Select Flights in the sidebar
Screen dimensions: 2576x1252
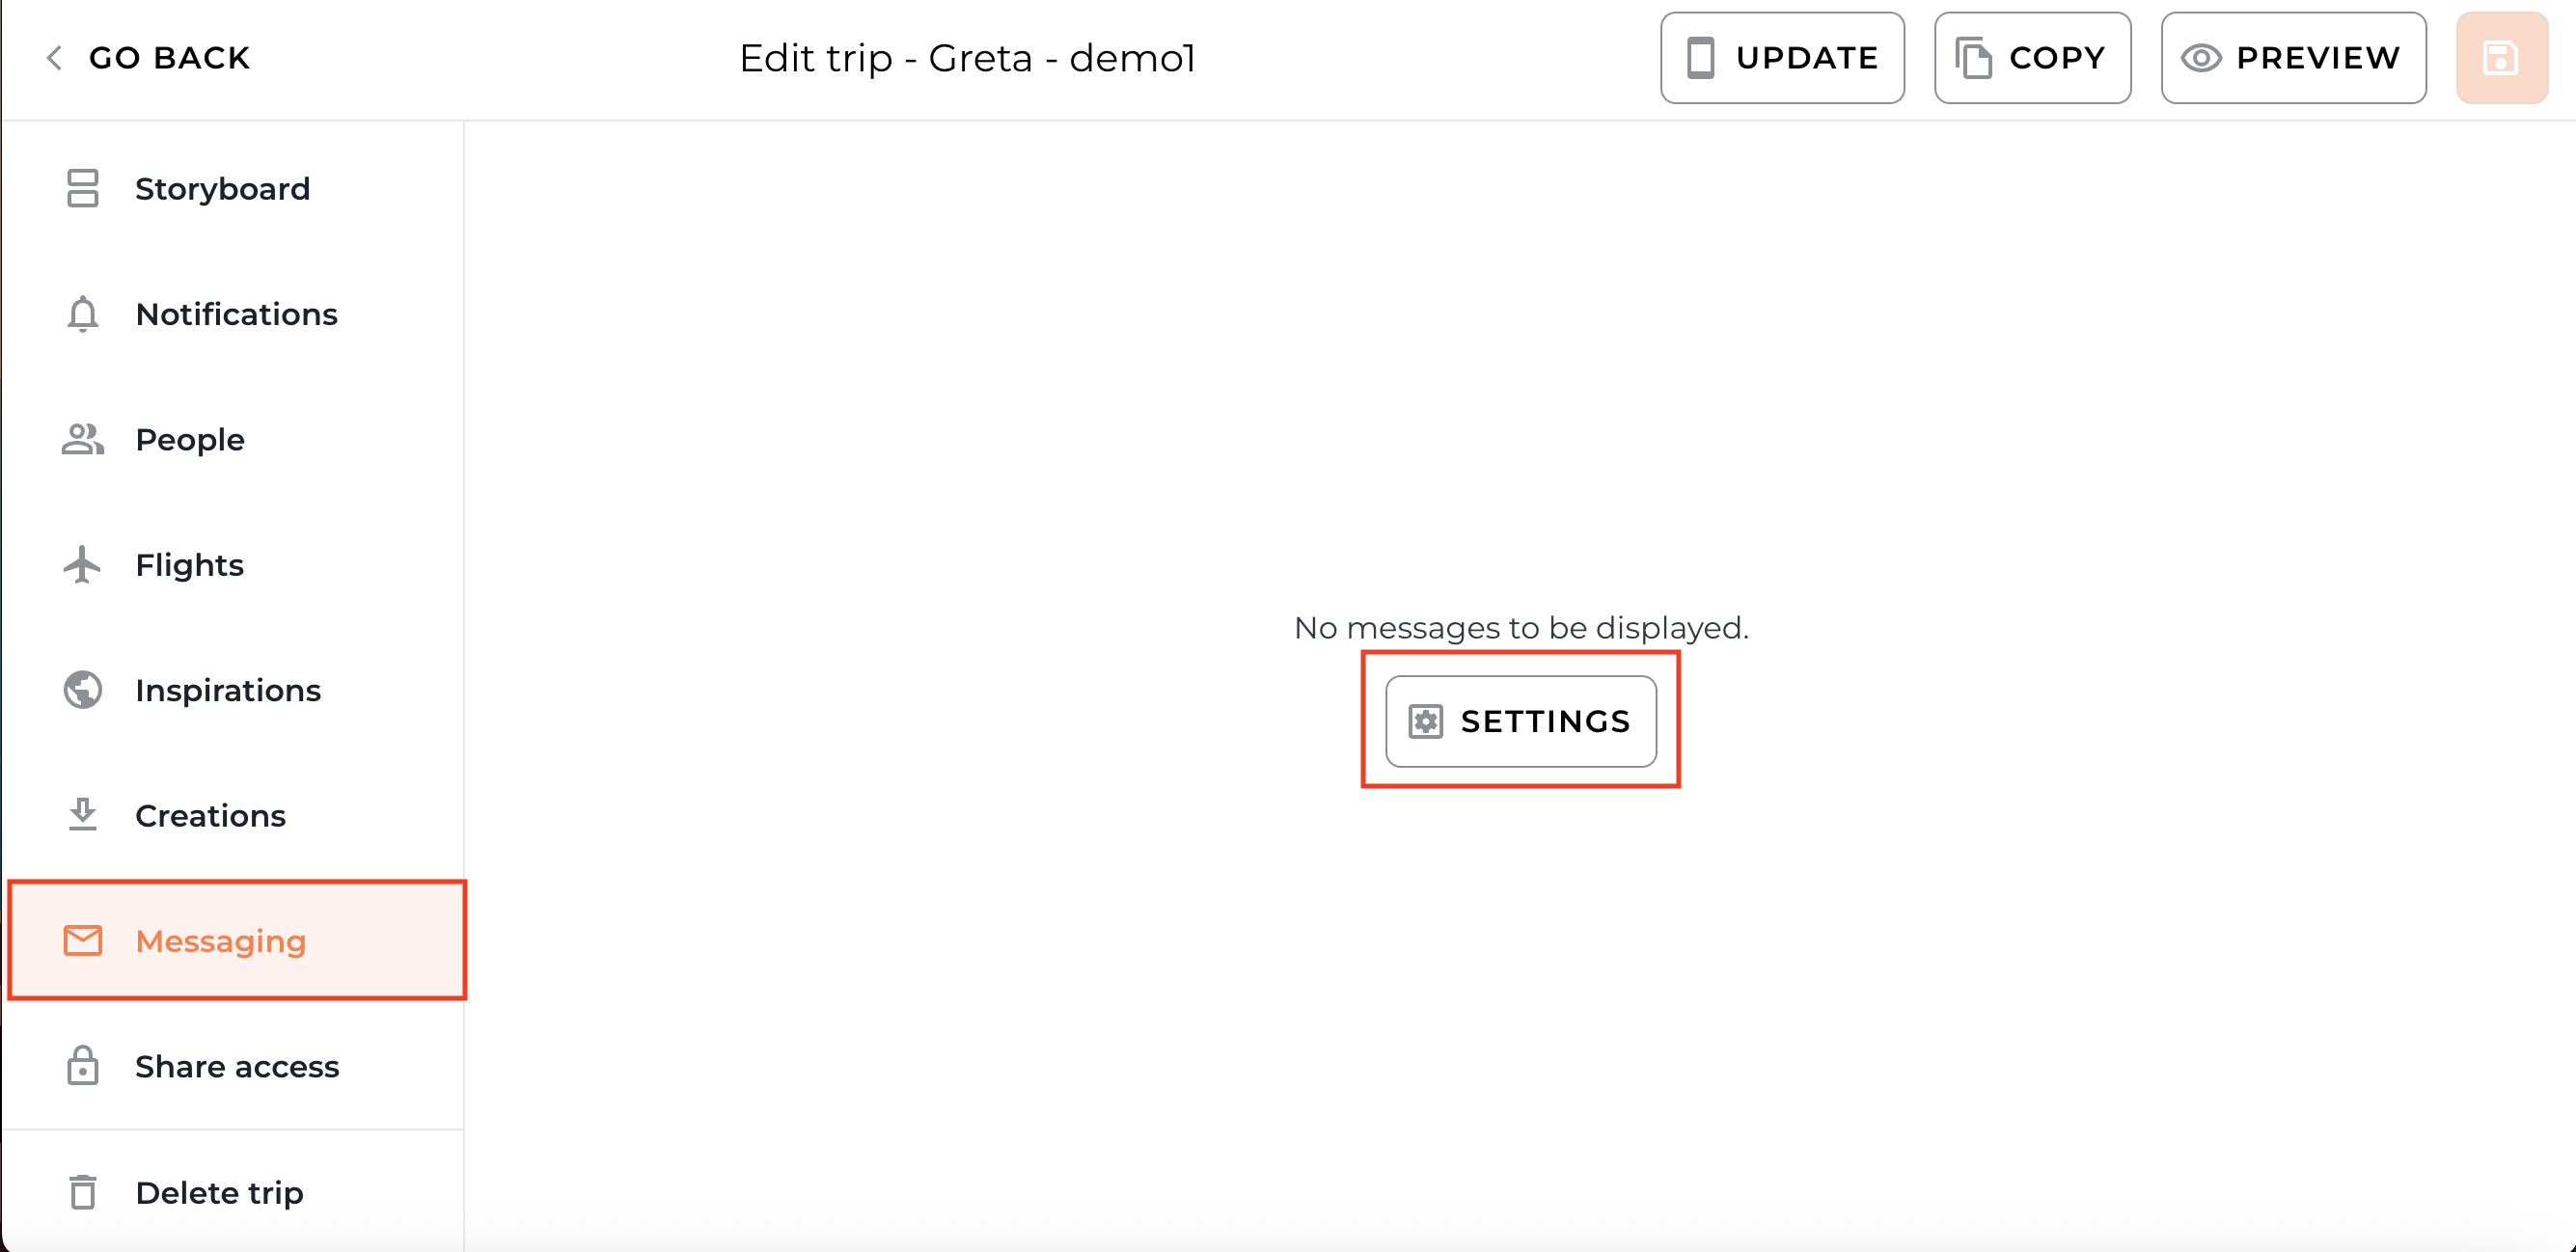pyautogui.click(x=190, y=565)
